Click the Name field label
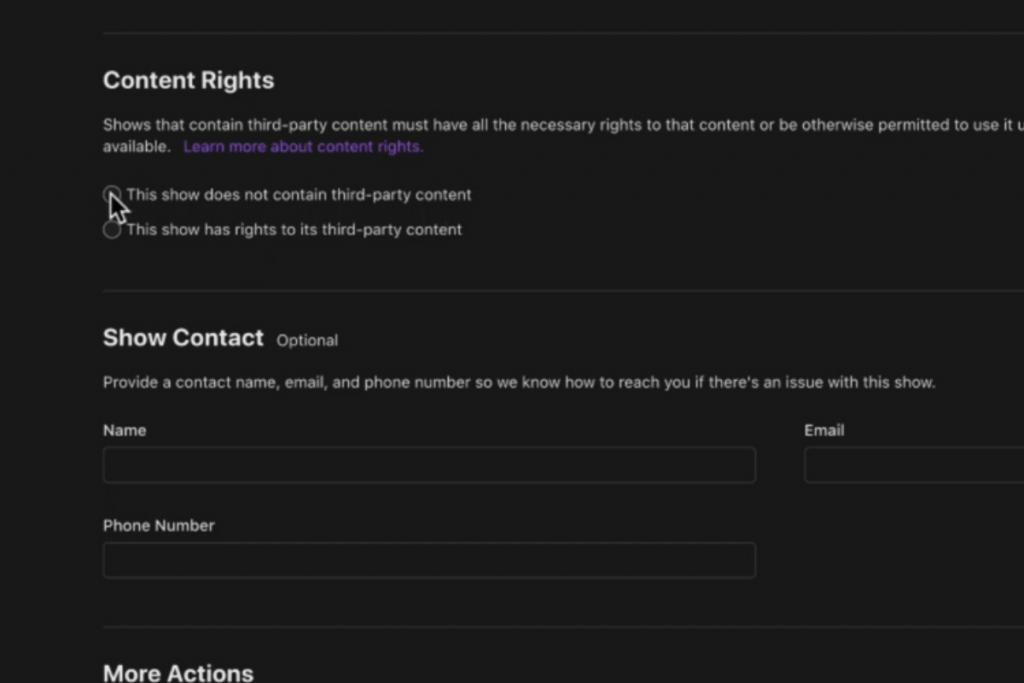The image size is (1024, 683). coord(125,430)
